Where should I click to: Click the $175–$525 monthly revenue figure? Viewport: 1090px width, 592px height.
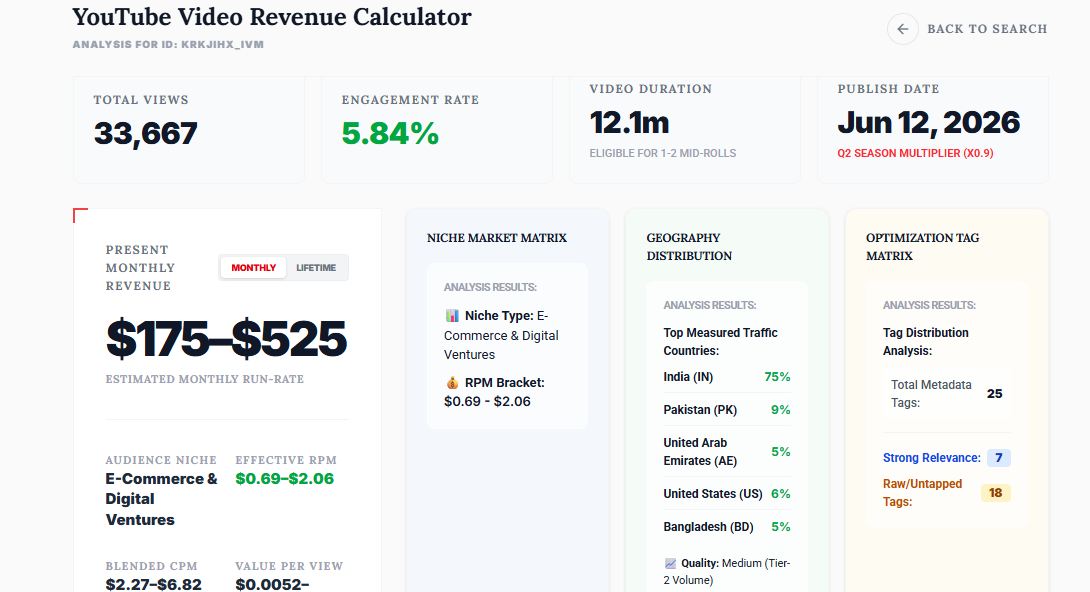pyautogui.click(x=226, y=339)
